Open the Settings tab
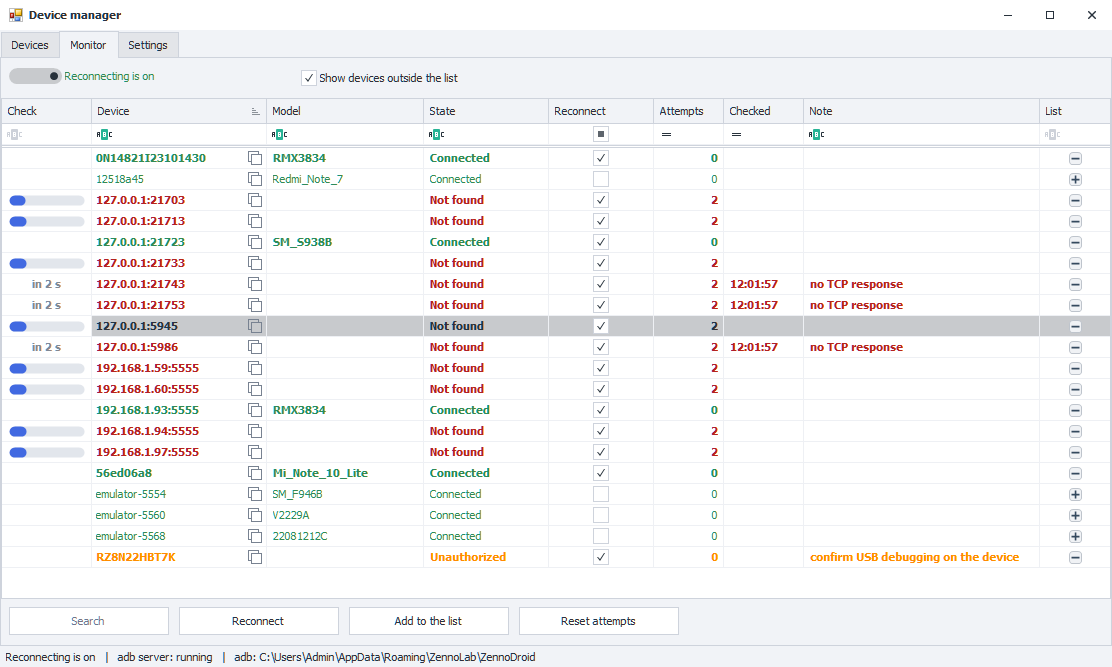1112x667 pixels. click(x=148, y=45)
